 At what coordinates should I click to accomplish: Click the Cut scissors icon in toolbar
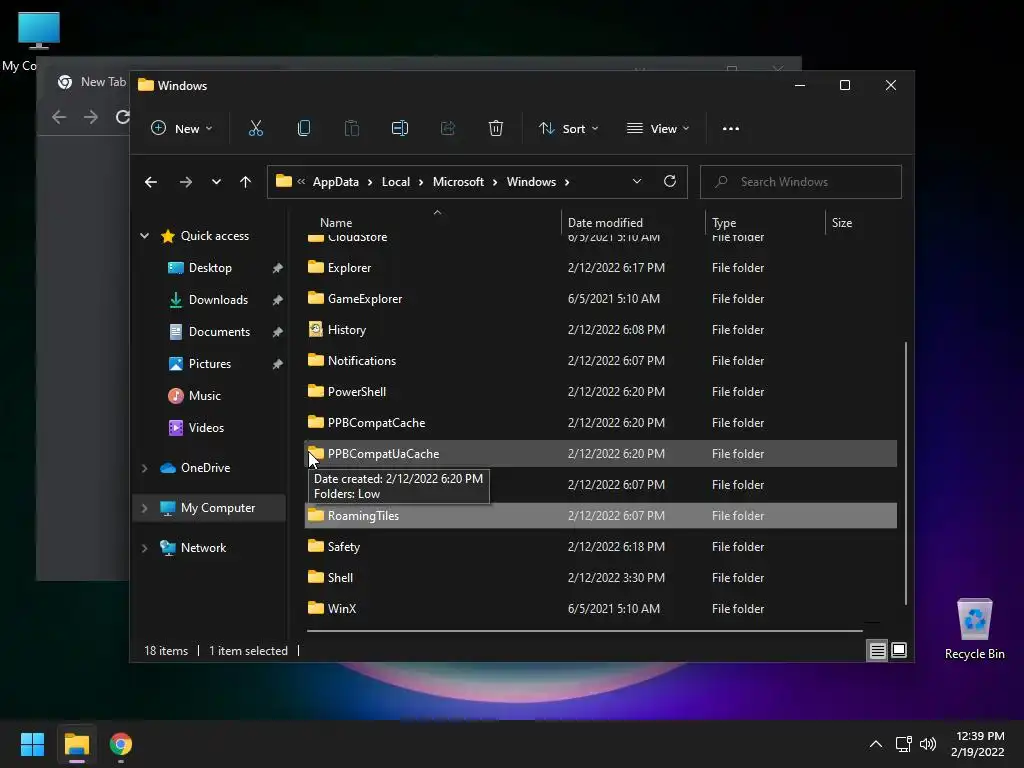tap(255, 129)
